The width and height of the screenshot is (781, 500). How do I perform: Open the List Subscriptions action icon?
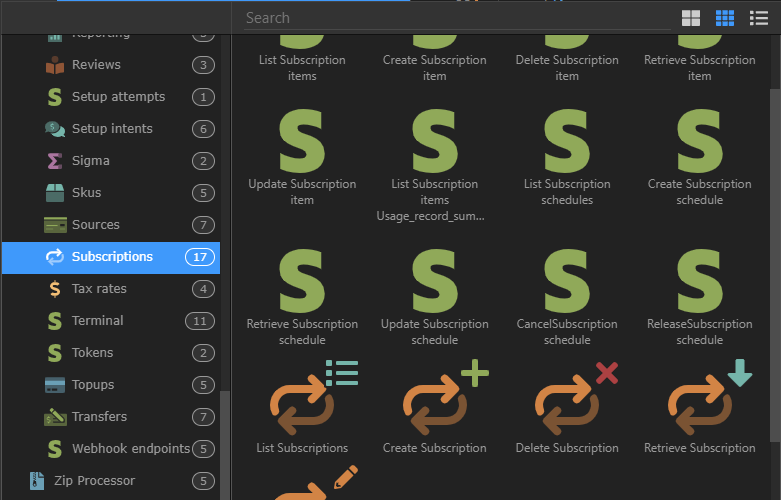314,397
